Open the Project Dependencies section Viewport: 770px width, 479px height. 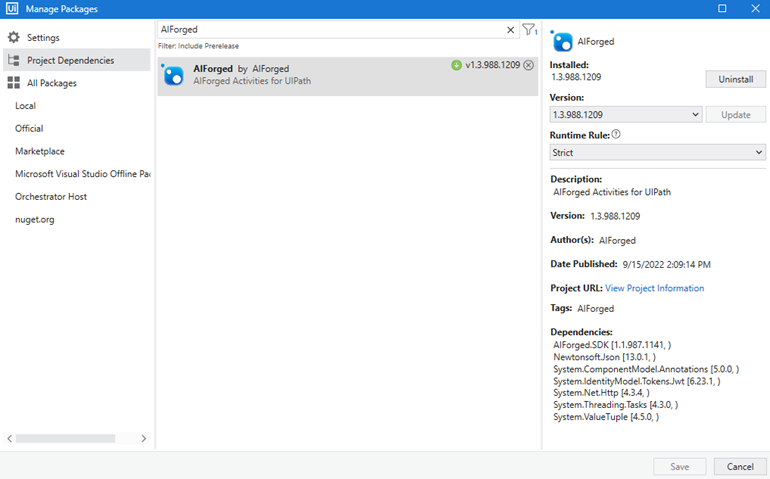point(77,60)
